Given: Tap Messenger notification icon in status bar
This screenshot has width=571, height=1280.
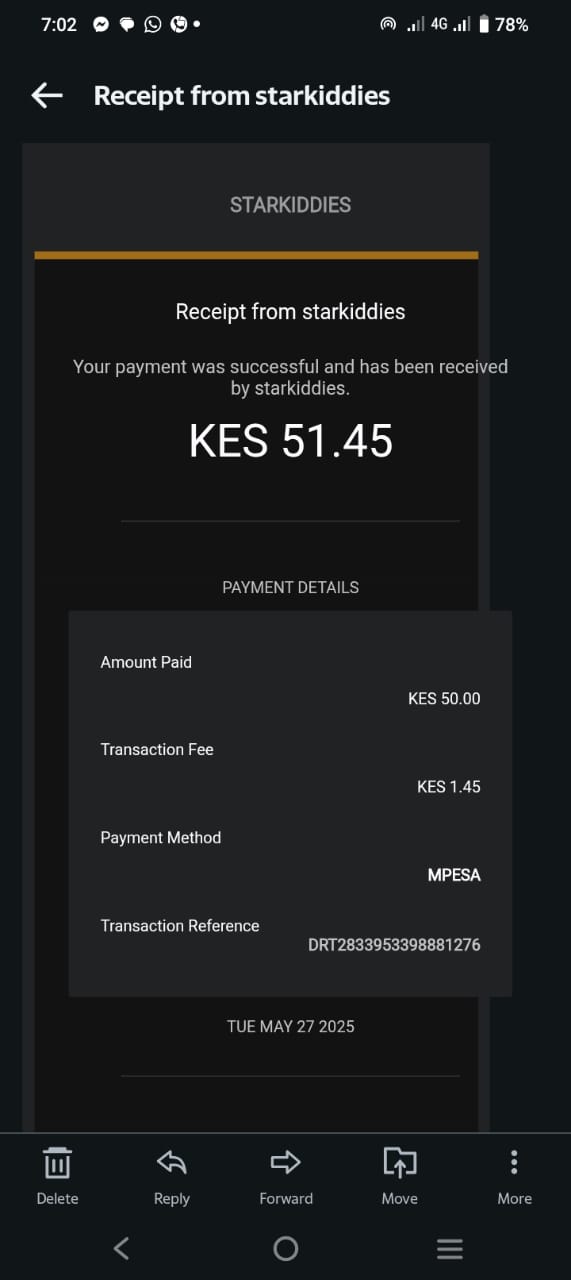Looking at the screenshot, I should [x=101, y=24].
